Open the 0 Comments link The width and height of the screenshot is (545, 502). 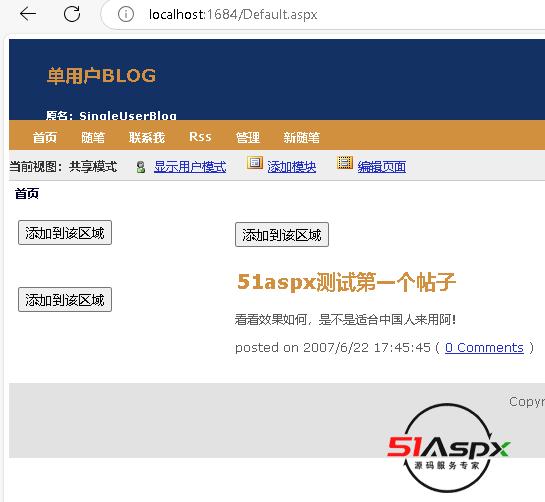click(x=484, y=347)
